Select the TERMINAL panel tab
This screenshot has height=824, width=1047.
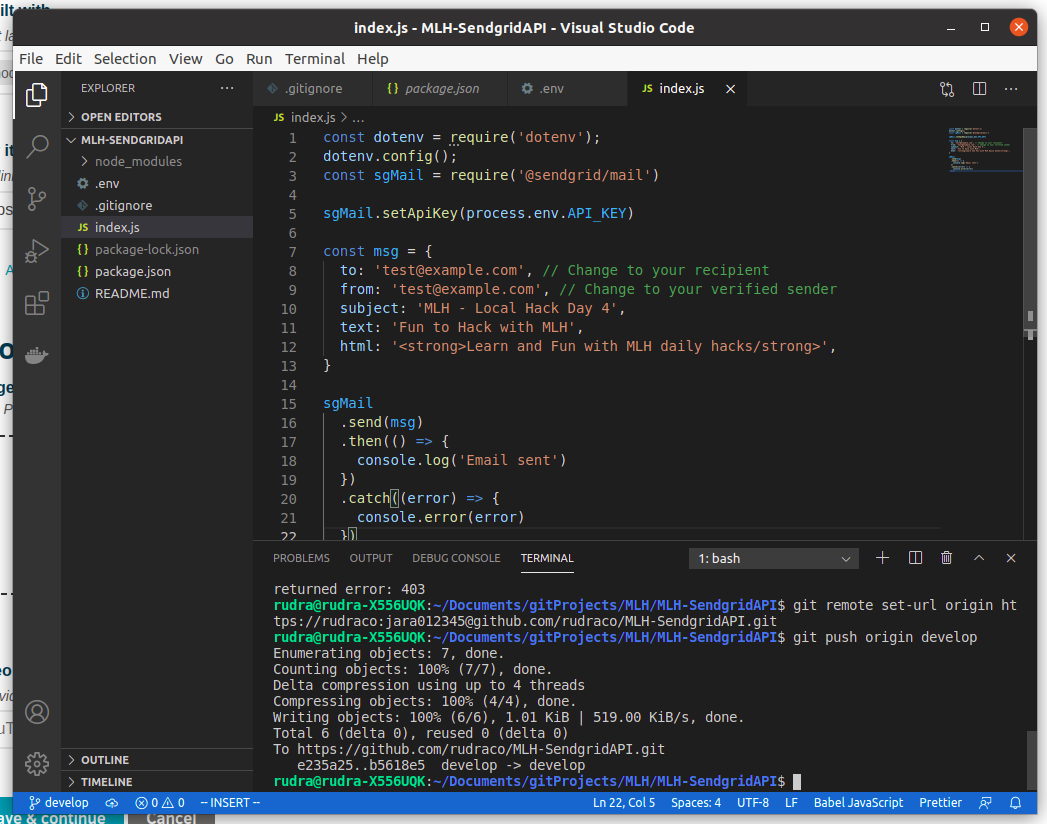(547, 558)
